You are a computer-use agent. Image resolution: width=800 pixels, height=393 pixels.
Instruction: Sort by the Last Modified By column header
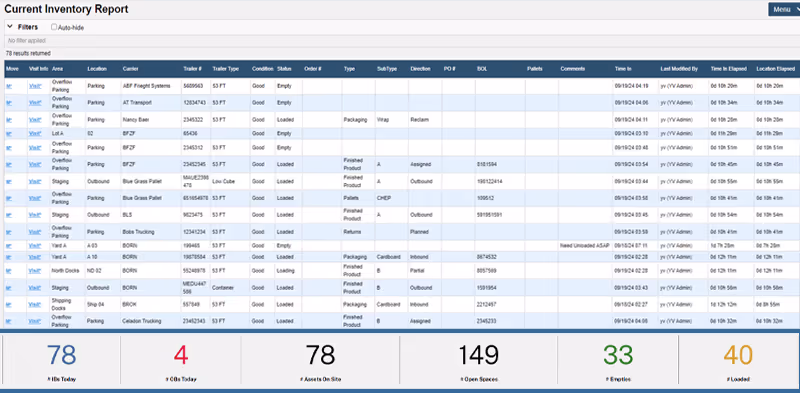click(x=679, y=69)
